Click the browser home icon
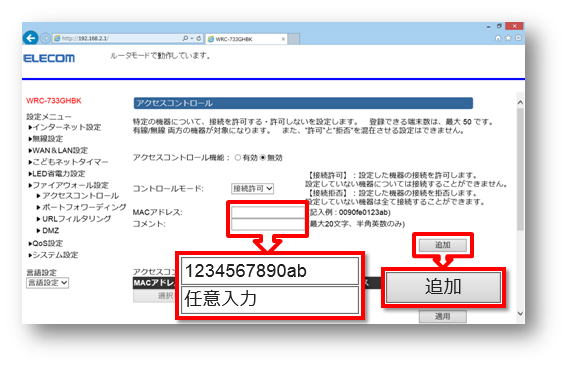Image resolution: width=567 pixels, height=366 pixels. click(x=498, y=38)
